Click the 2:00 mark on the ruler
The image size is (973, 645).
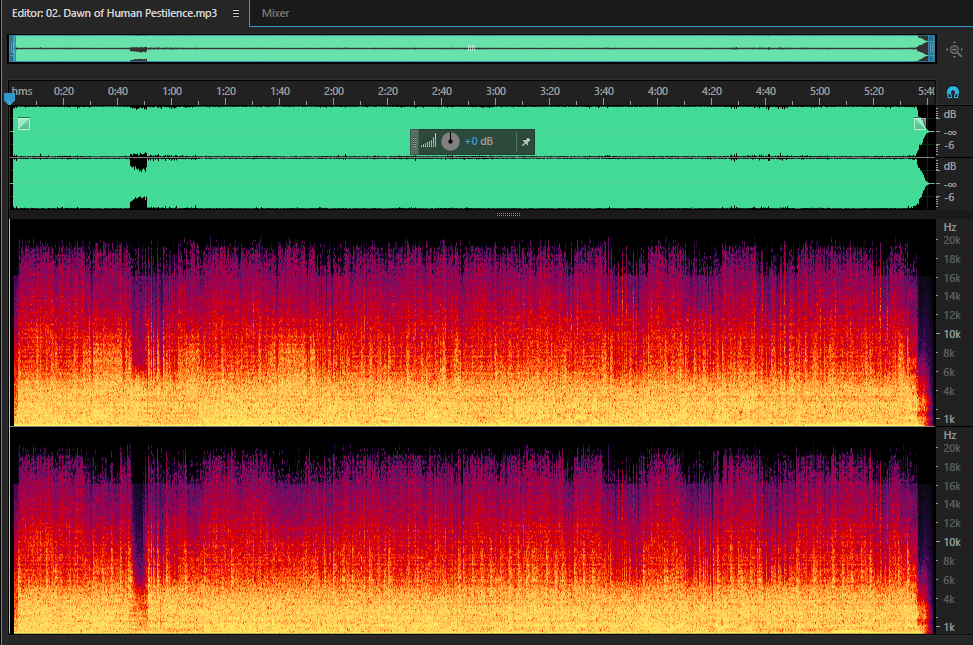click(x=334, y=91)
